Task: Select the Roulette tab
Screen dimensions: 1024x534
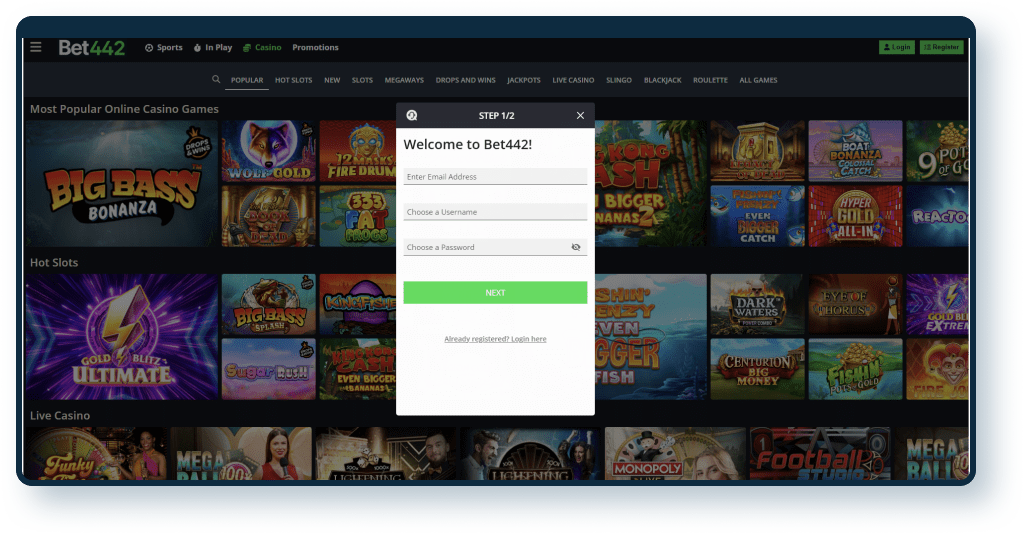Action: 710,80
